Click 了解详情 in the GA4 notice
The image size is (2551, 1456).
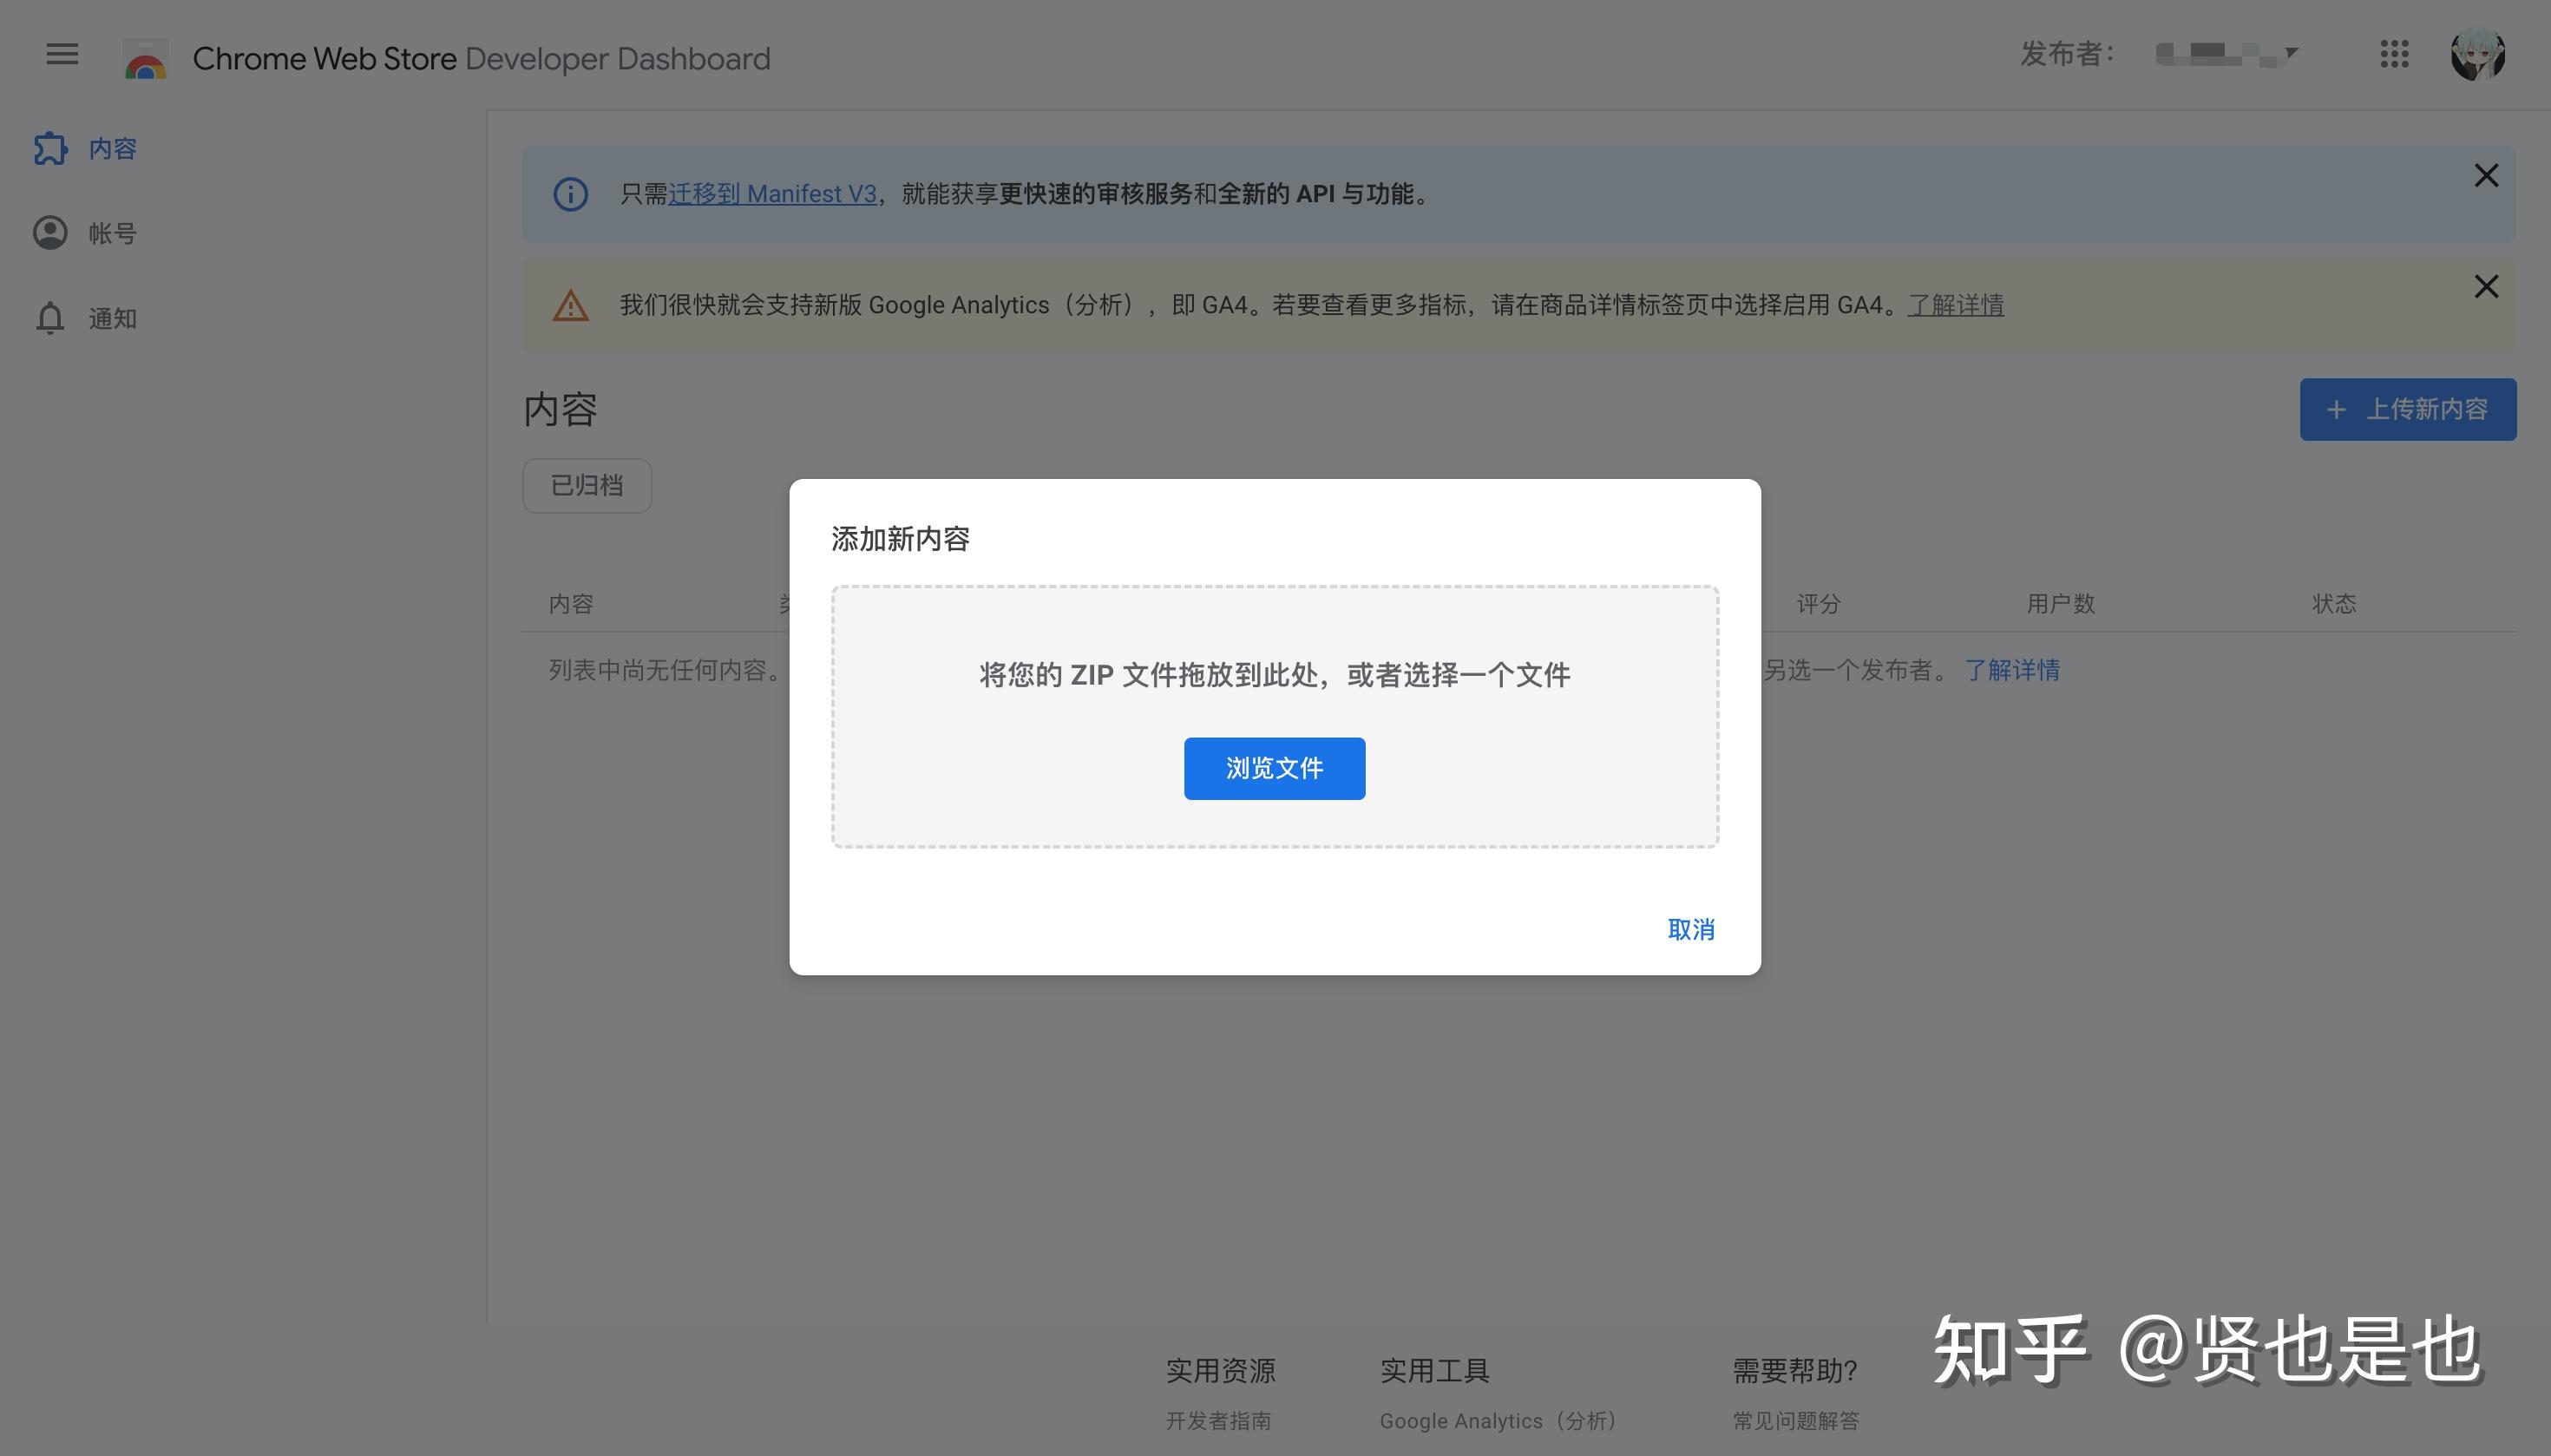pos(1955,305)
